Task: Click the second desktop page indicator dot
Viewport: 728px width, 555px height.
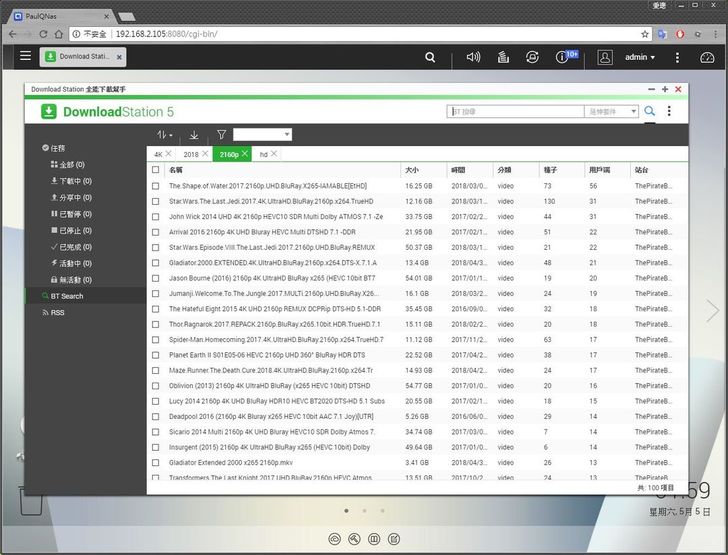Action: click(x=364, y=510)
